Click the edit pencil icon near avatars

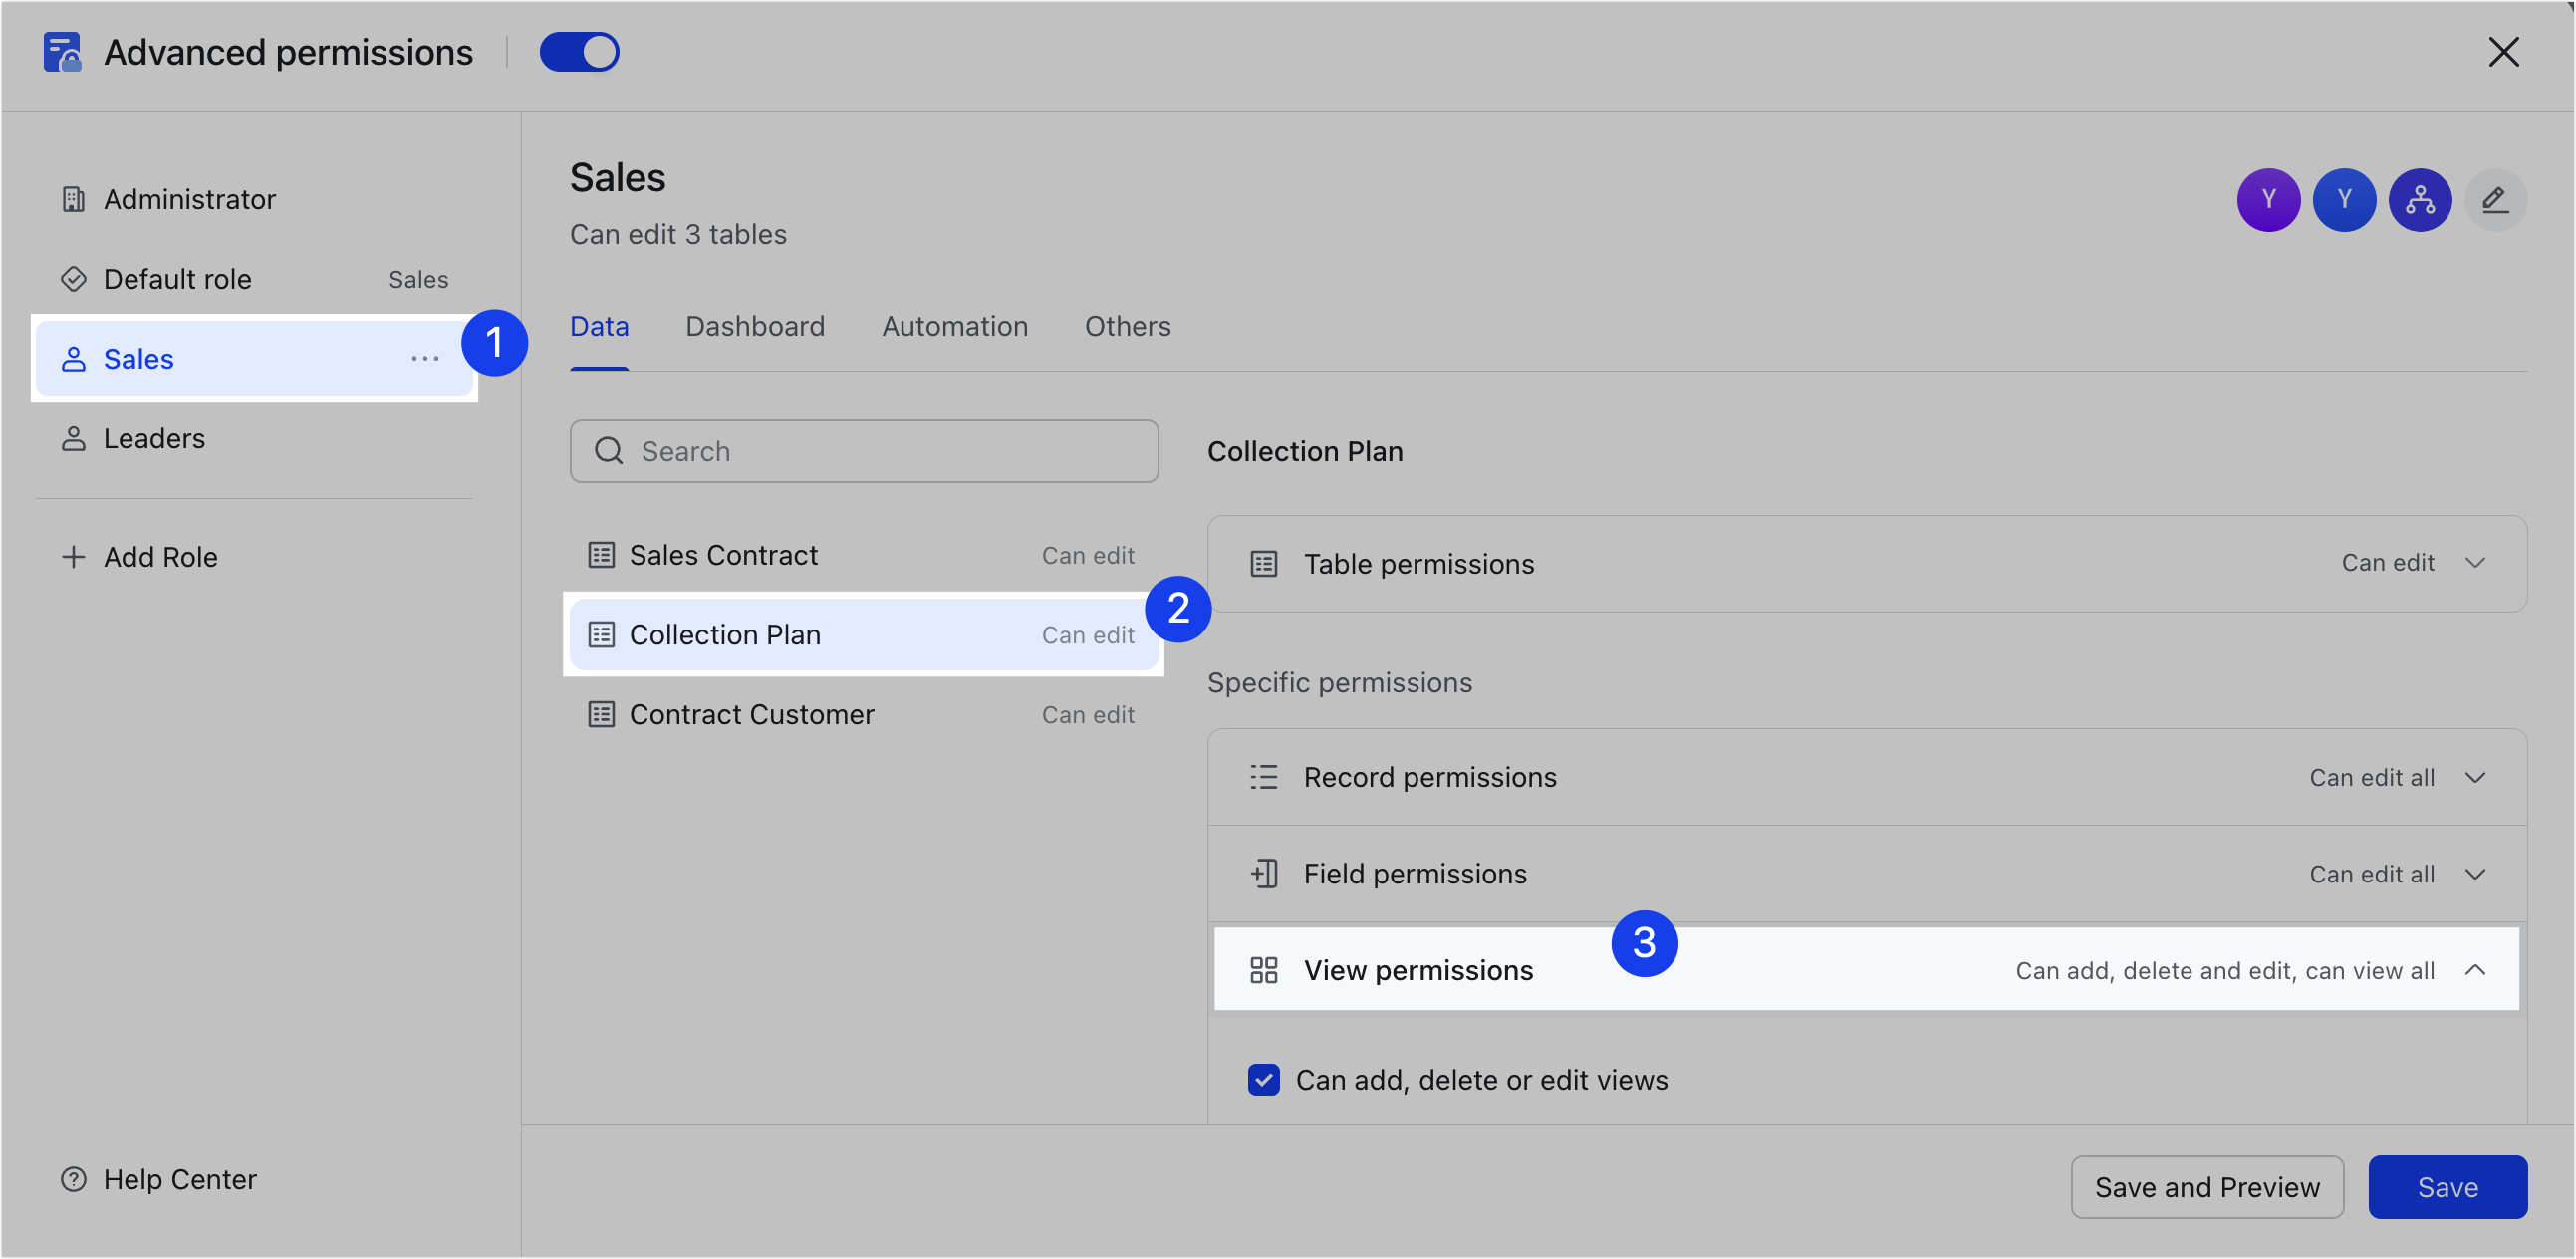(x=2495, y=200)
